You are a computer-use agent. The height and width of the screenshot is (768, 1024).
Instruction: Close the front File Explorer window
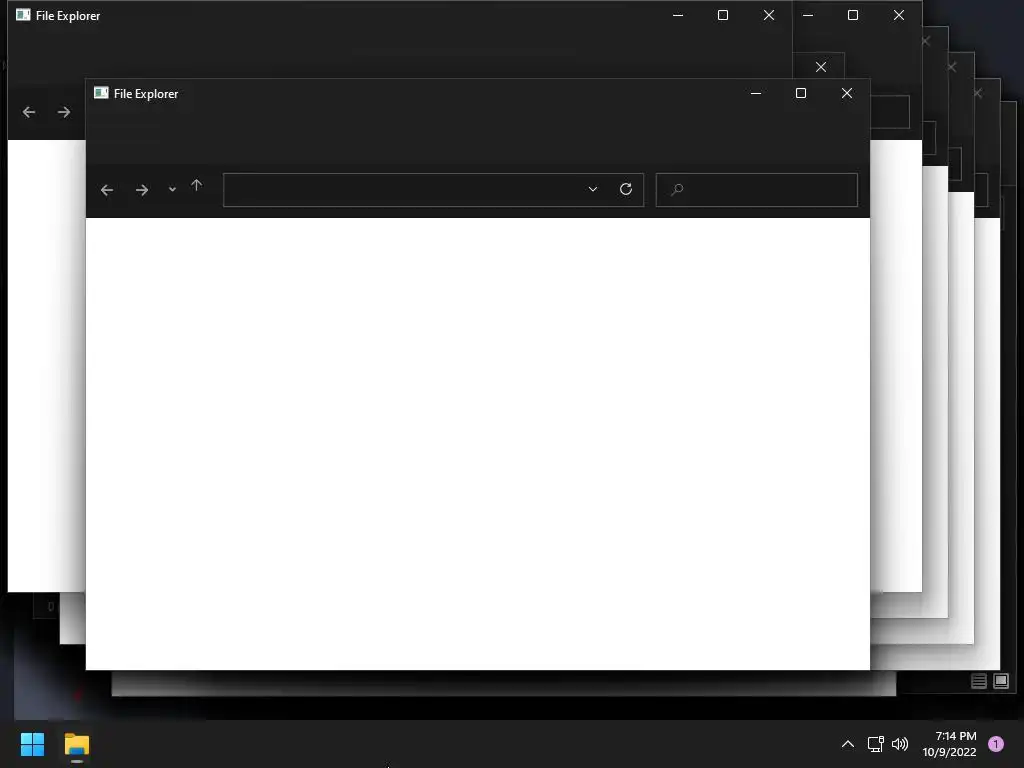[847, 93]
